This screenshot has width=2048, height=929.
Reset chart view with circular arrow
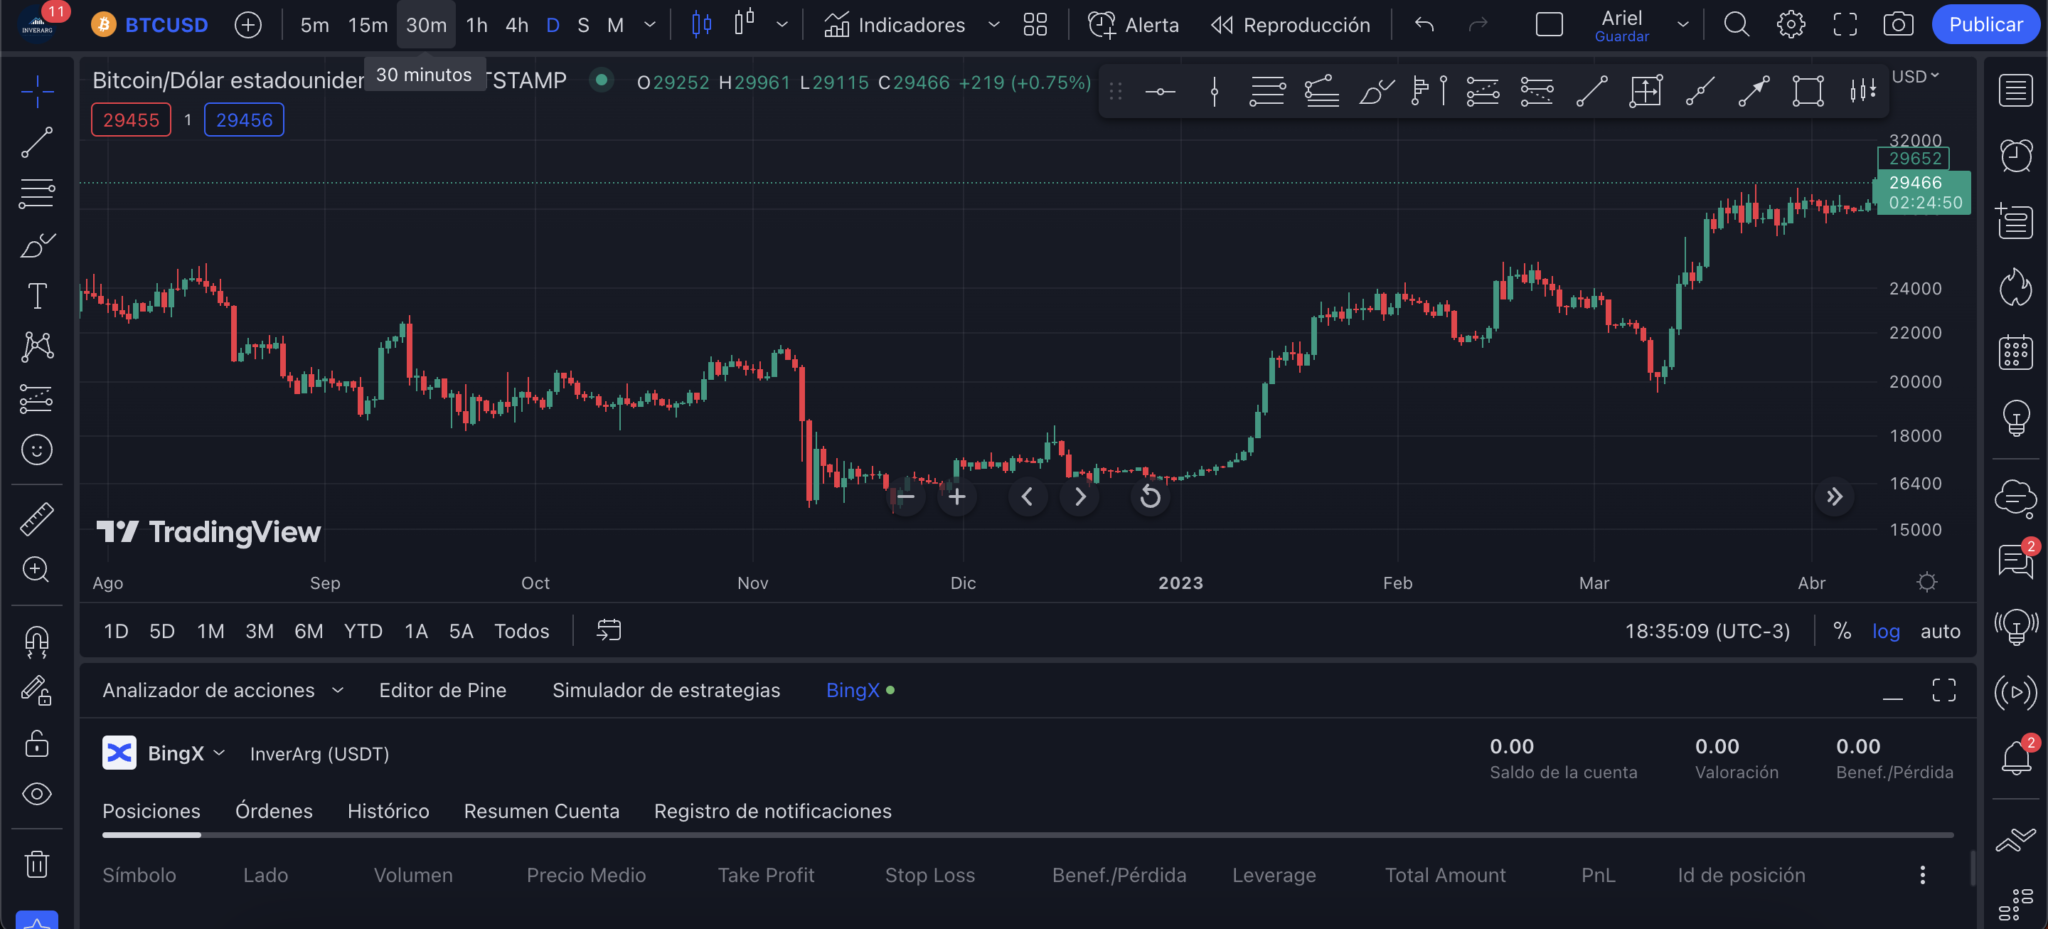click(x=1151, y=496)
